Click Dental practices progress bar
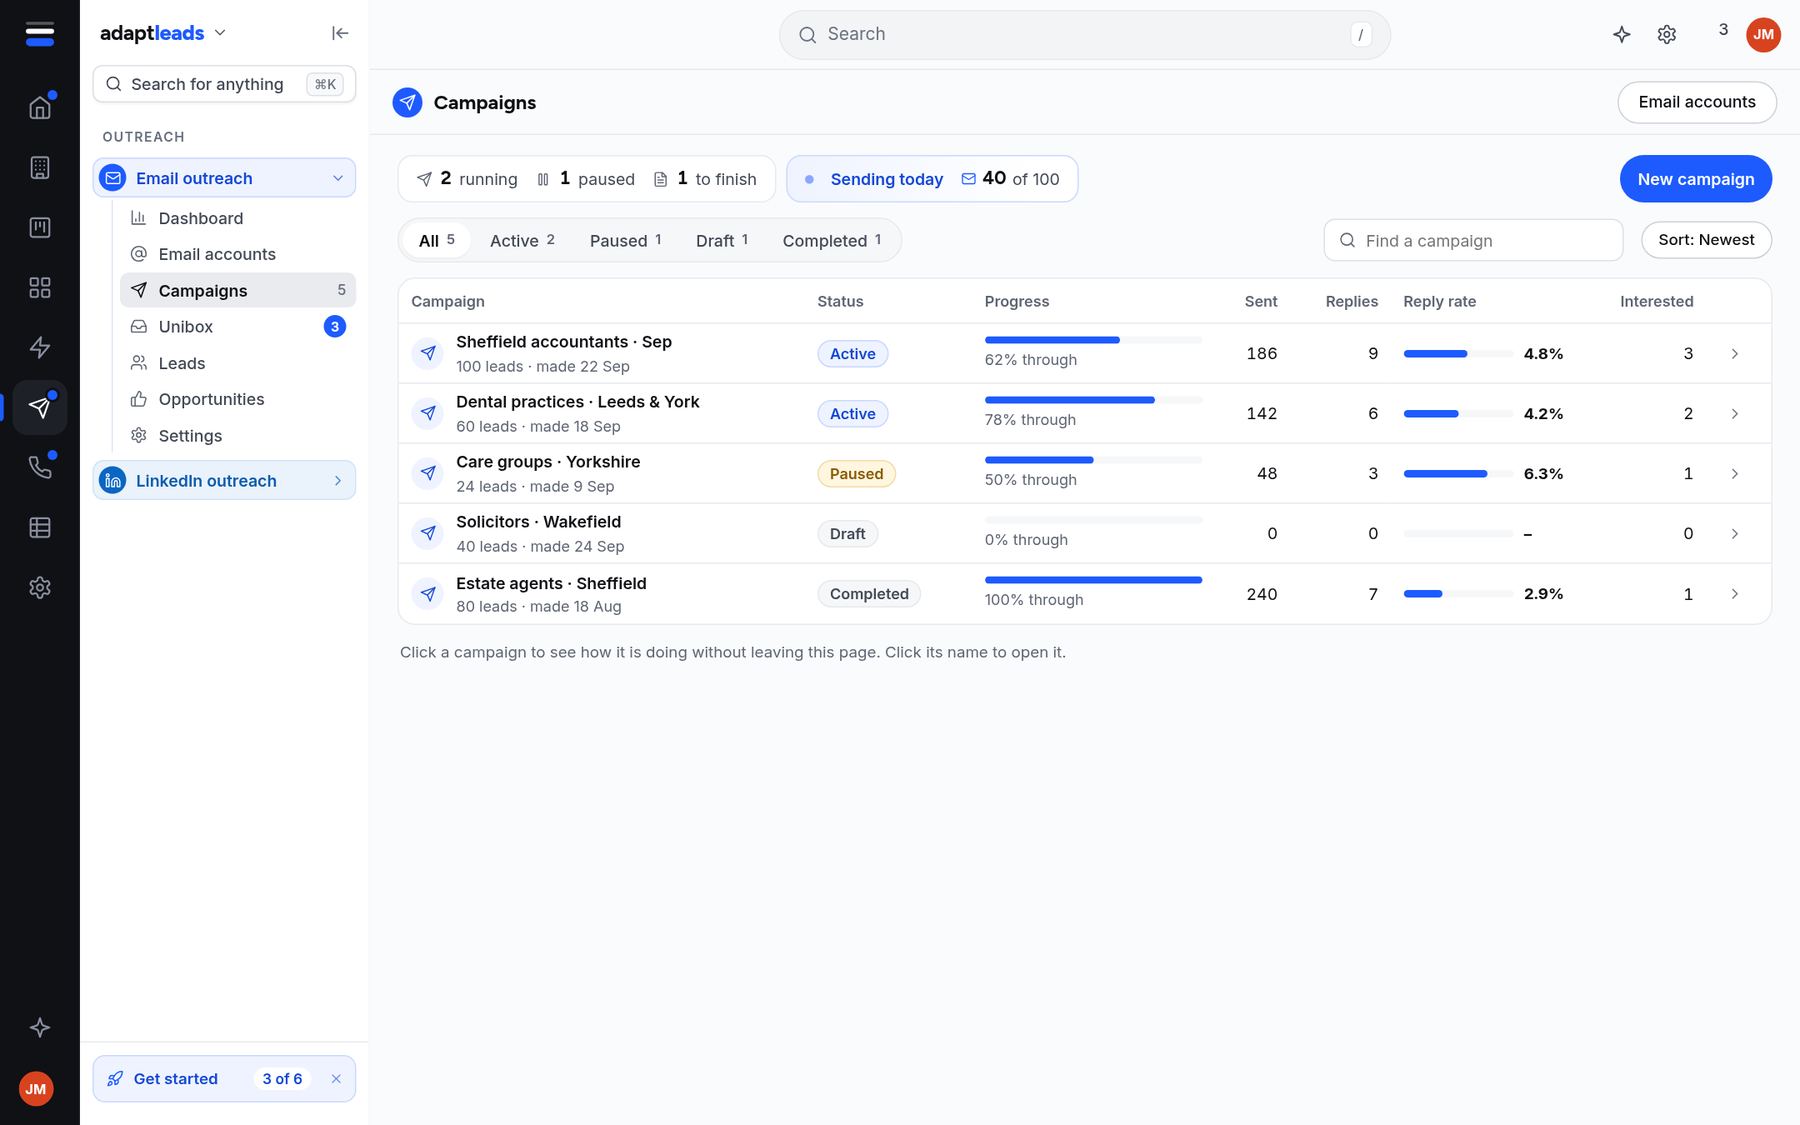The height and width of the screenshot is (1125, 1800). [1093, 400]
